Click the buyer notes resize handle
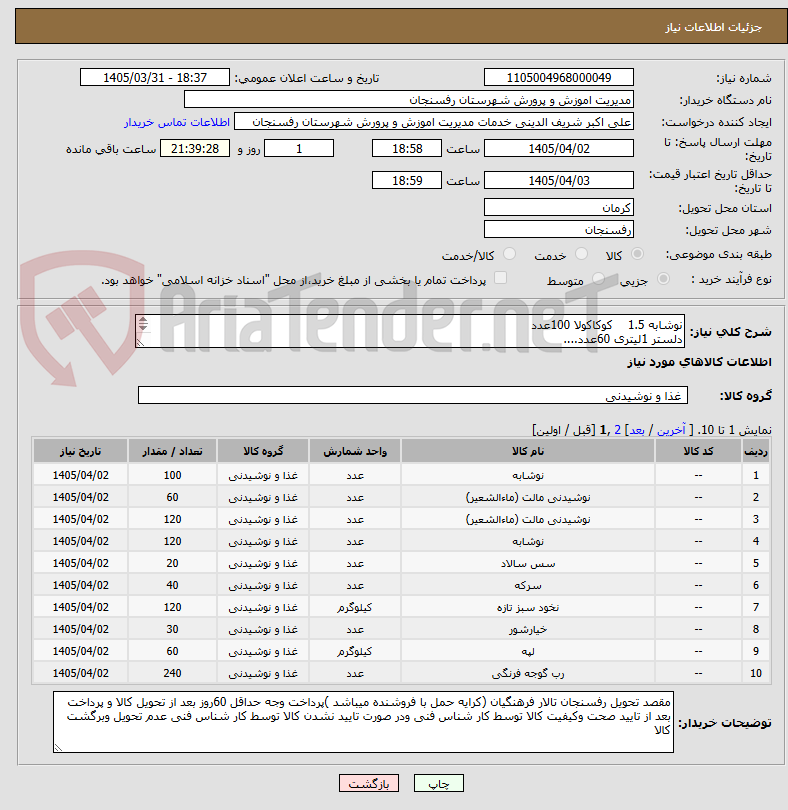The height and width of the screenshot is (810, 788). [x=58, y=747]
